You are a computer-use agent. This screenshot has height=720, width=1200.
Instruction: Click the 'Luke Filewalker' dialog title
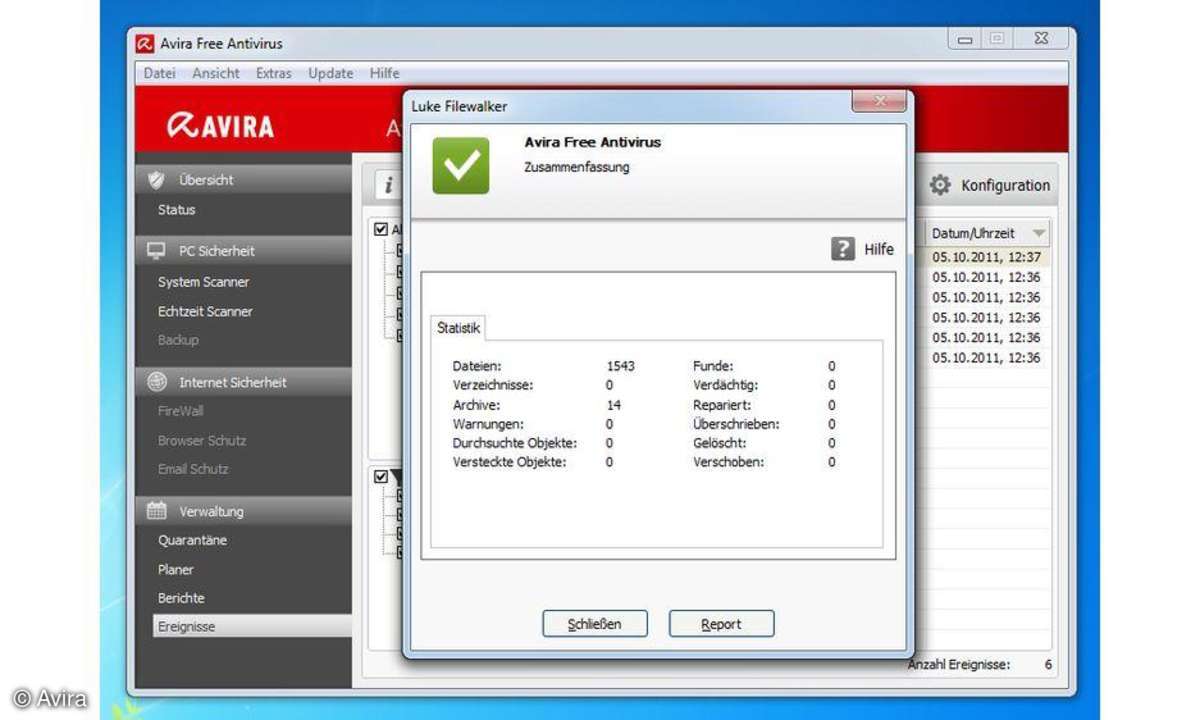click(x=459, y=105)
